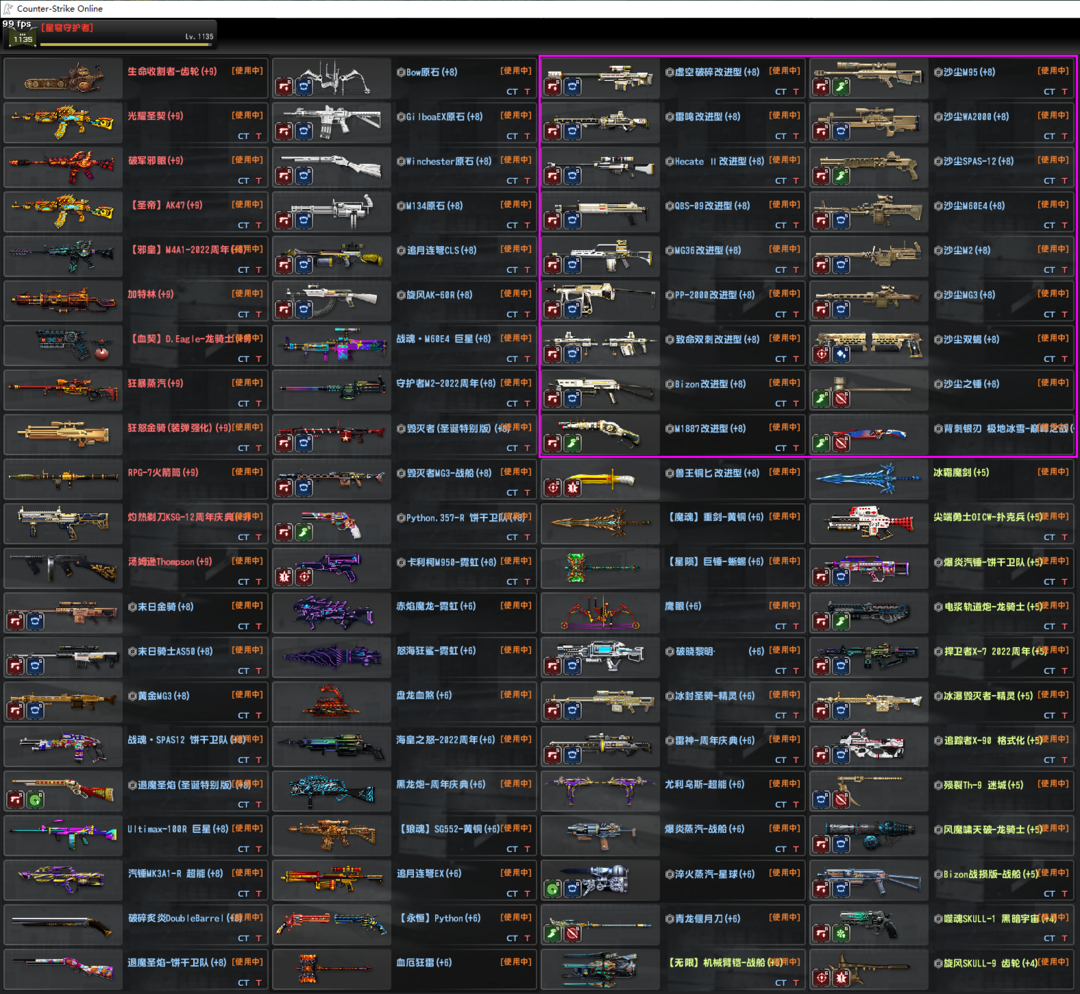Click the 使用中 label on 生命收割者-齿轮
This screenshot has width=1080, height=994.
(248, 71)
